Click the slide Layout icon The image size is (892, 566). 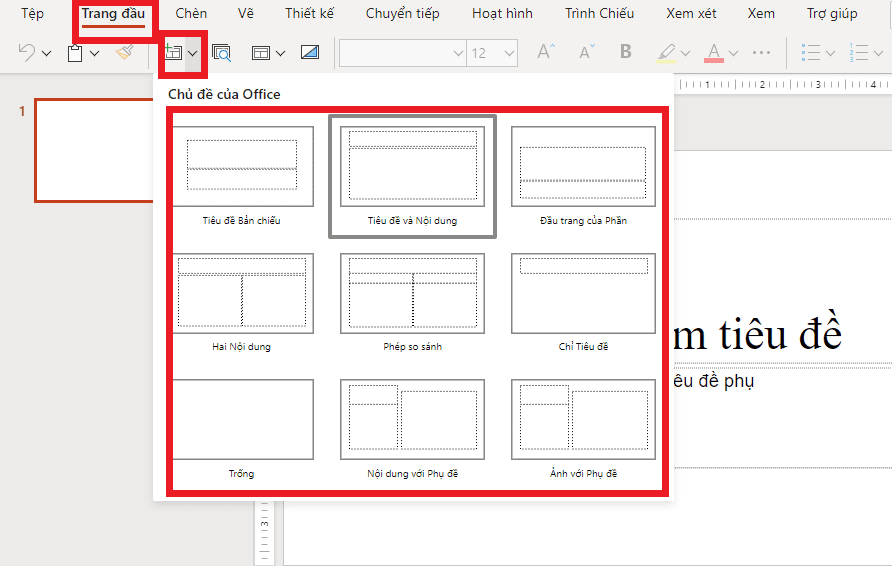tap(261, 53)
